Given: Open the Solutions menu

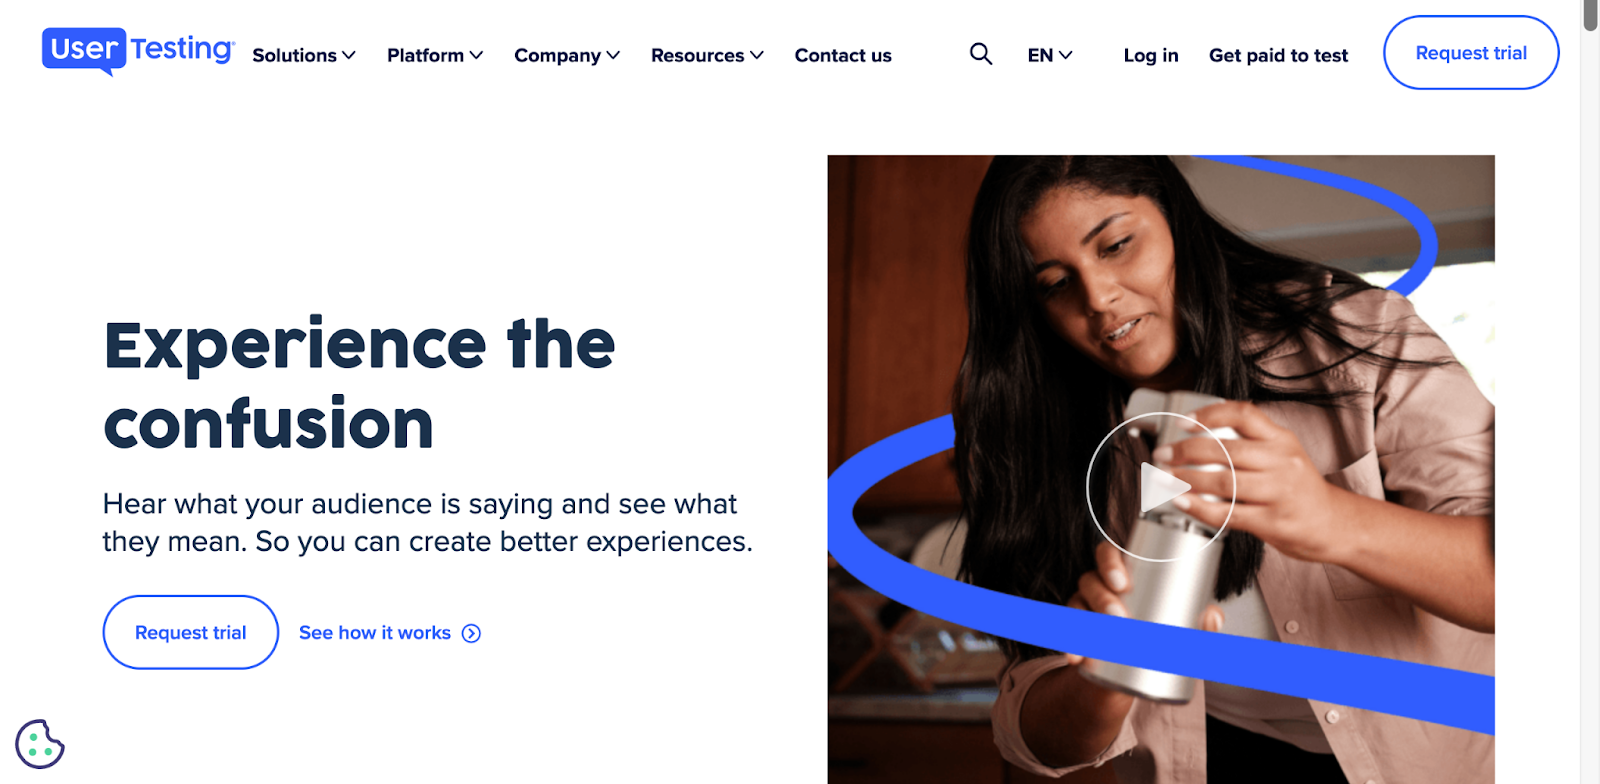Looking at the screenshot, I should tap(304, 55).
